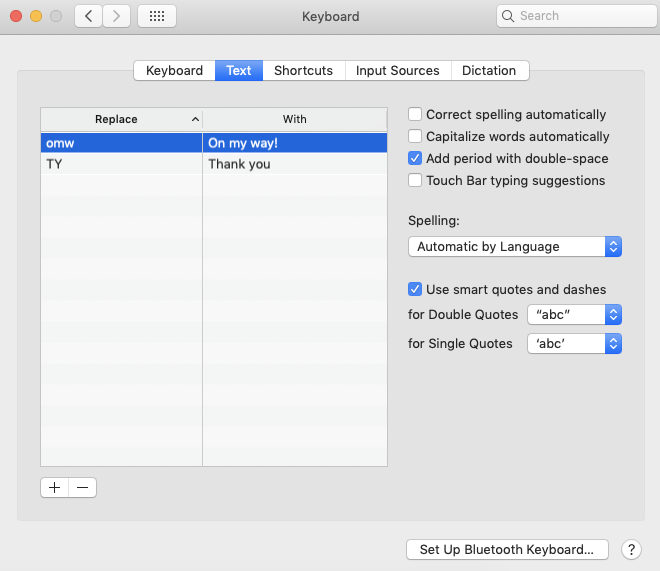Open the help question mark button
The width and height of the screenshot is (660, 571).
coord(631,549)
